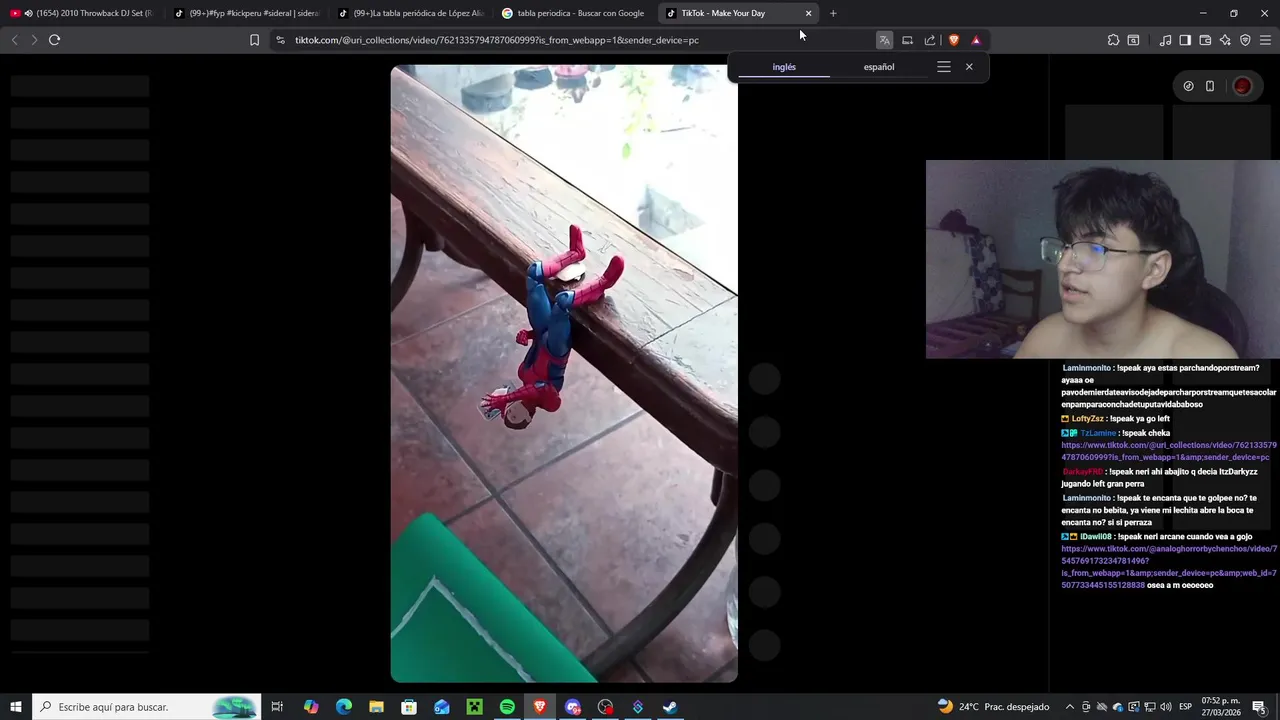Click the 'Escribe aquí para buscar' search box
Viewport: 1280px width, 720px height.
[147, 707]
